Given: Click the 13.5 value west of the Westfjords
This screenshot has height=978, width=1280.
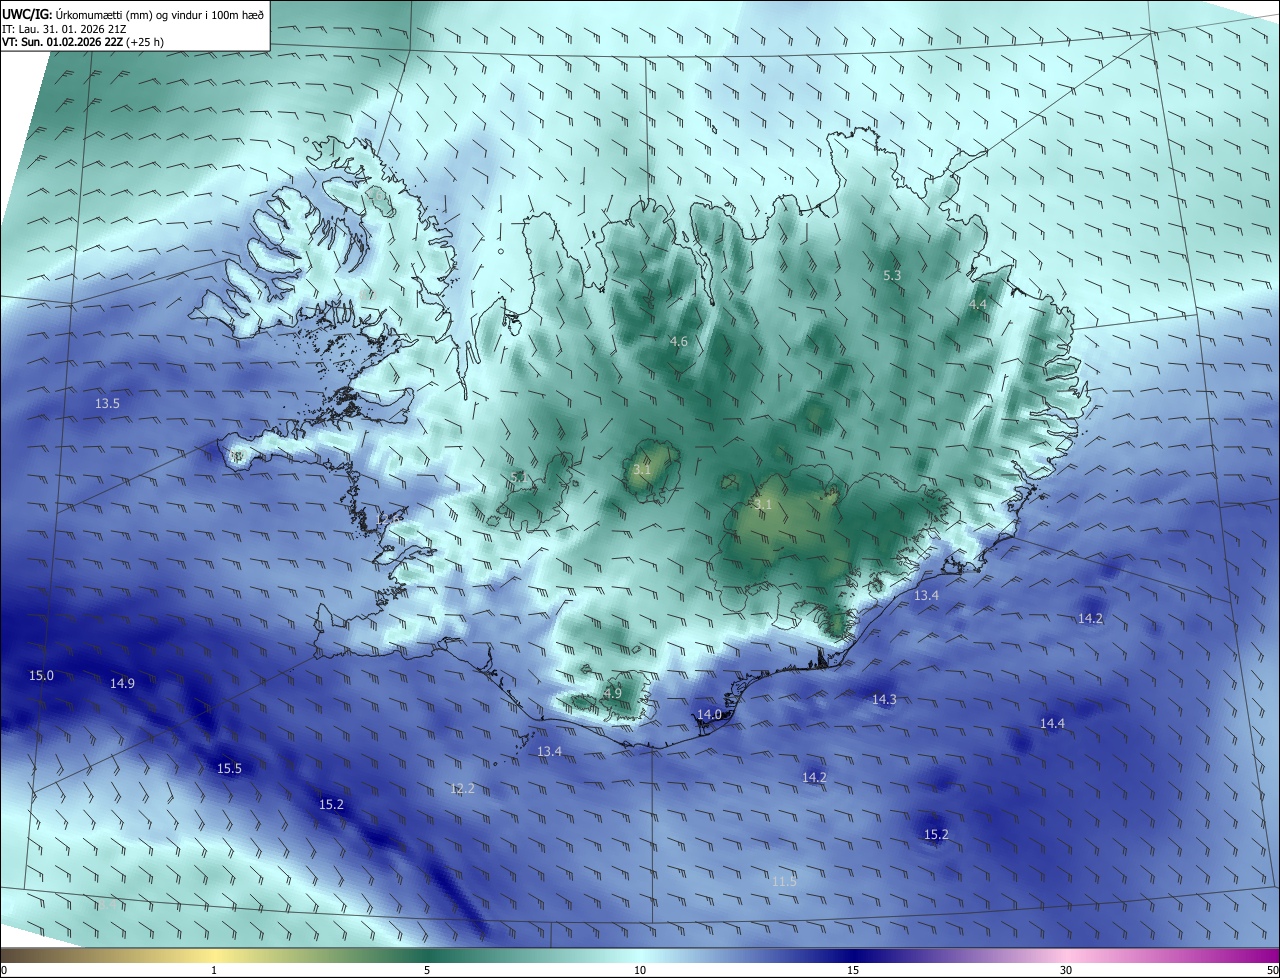Looking at the screenshot, I should 107,404.
